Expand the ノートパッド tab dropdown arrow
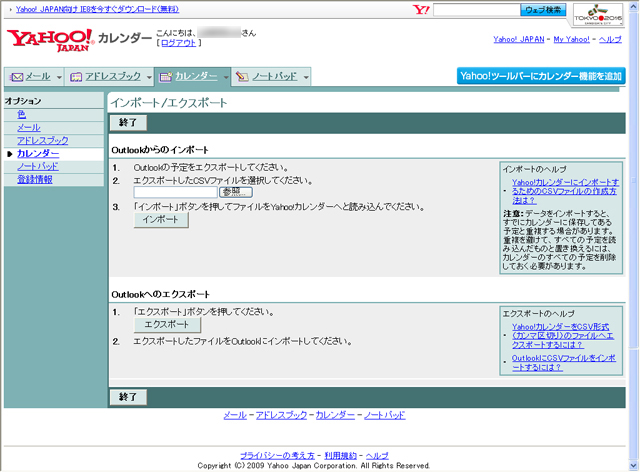The image size is (640, 472). [x=306, y=77]
